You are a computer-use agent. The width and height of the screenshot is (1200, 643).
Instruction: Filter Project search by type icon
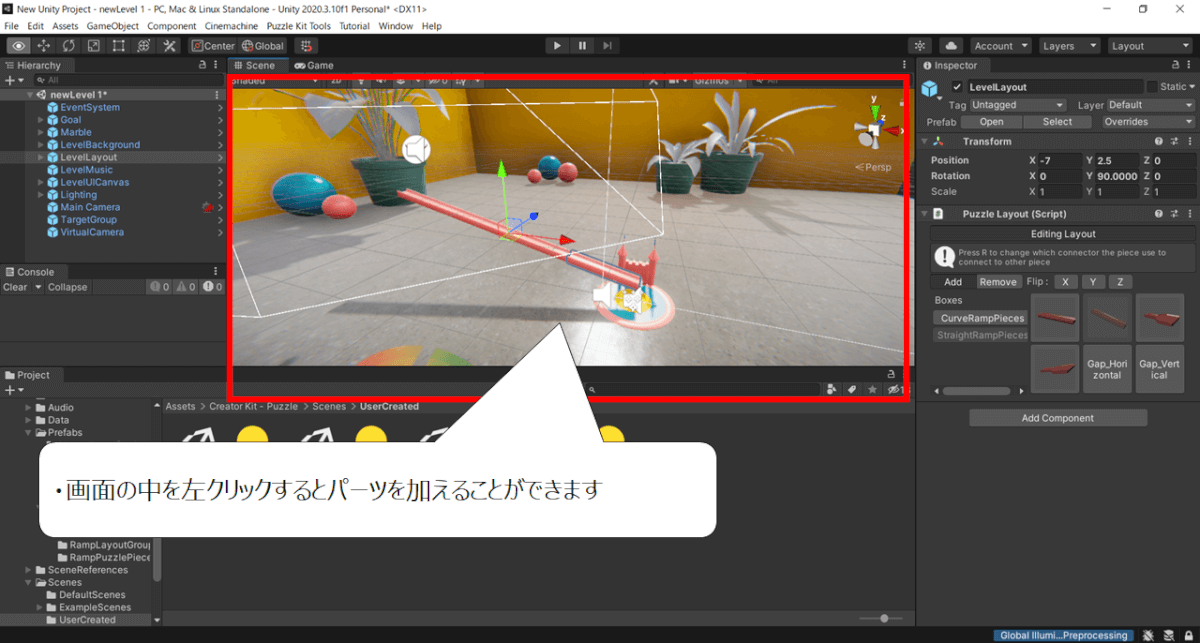point(832,390)
